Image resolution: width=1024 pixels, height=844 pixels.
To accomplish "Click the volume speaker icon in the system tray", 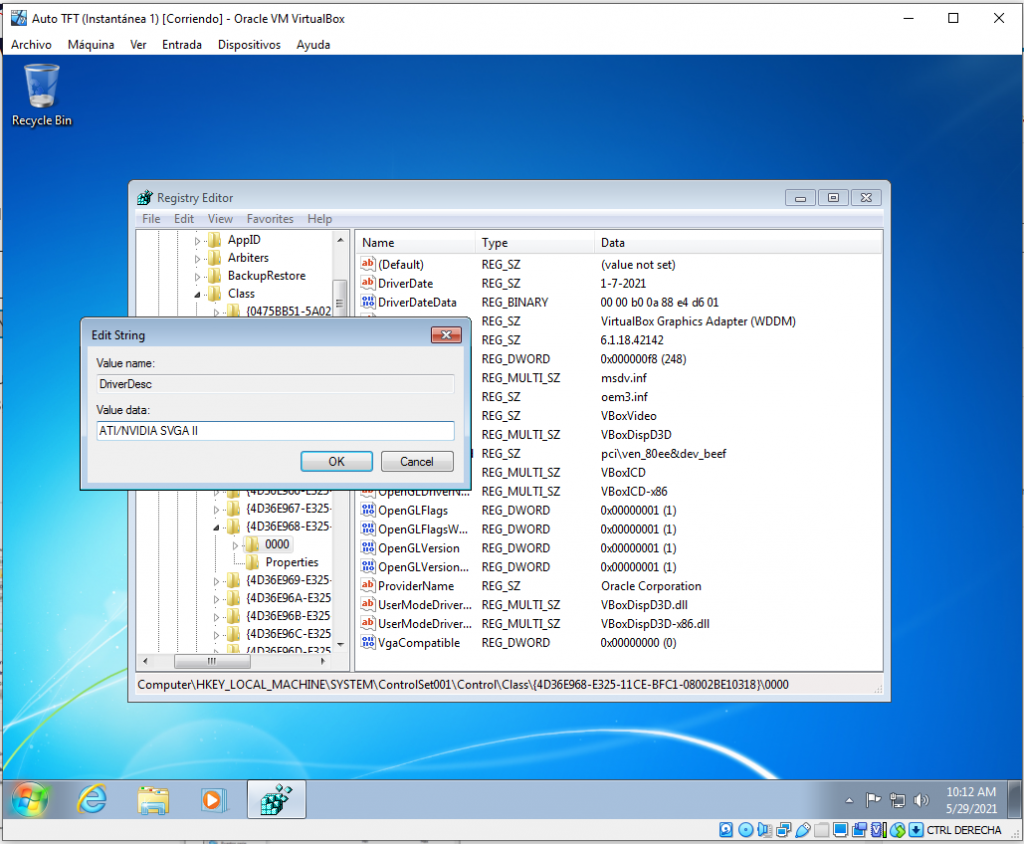I will pos(921,800).
